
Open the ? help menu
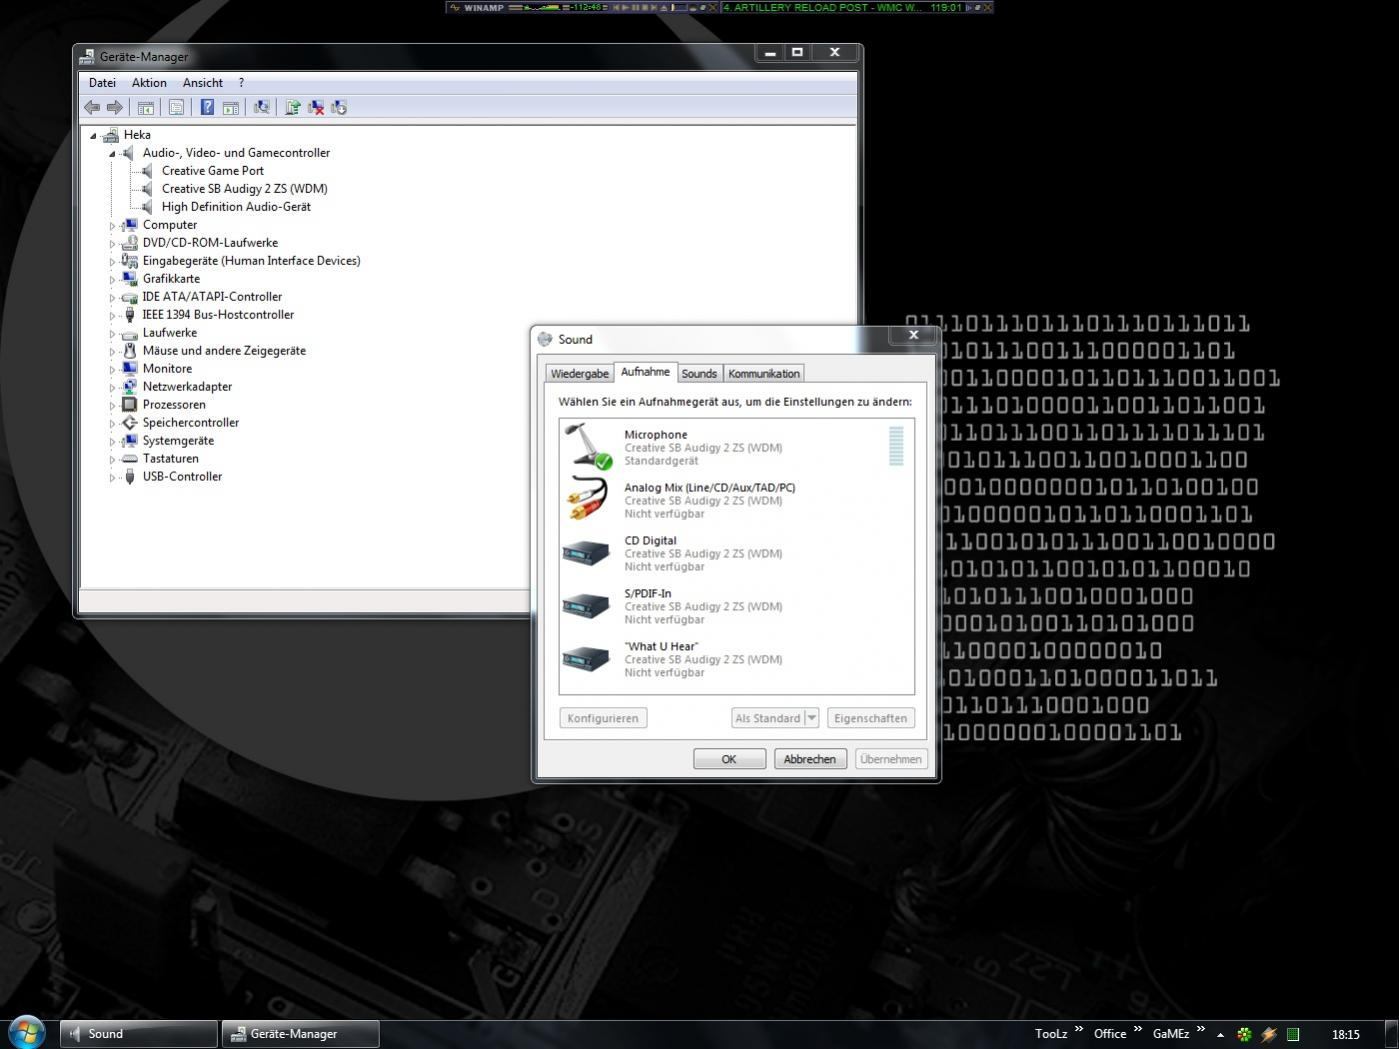[241, 83]
